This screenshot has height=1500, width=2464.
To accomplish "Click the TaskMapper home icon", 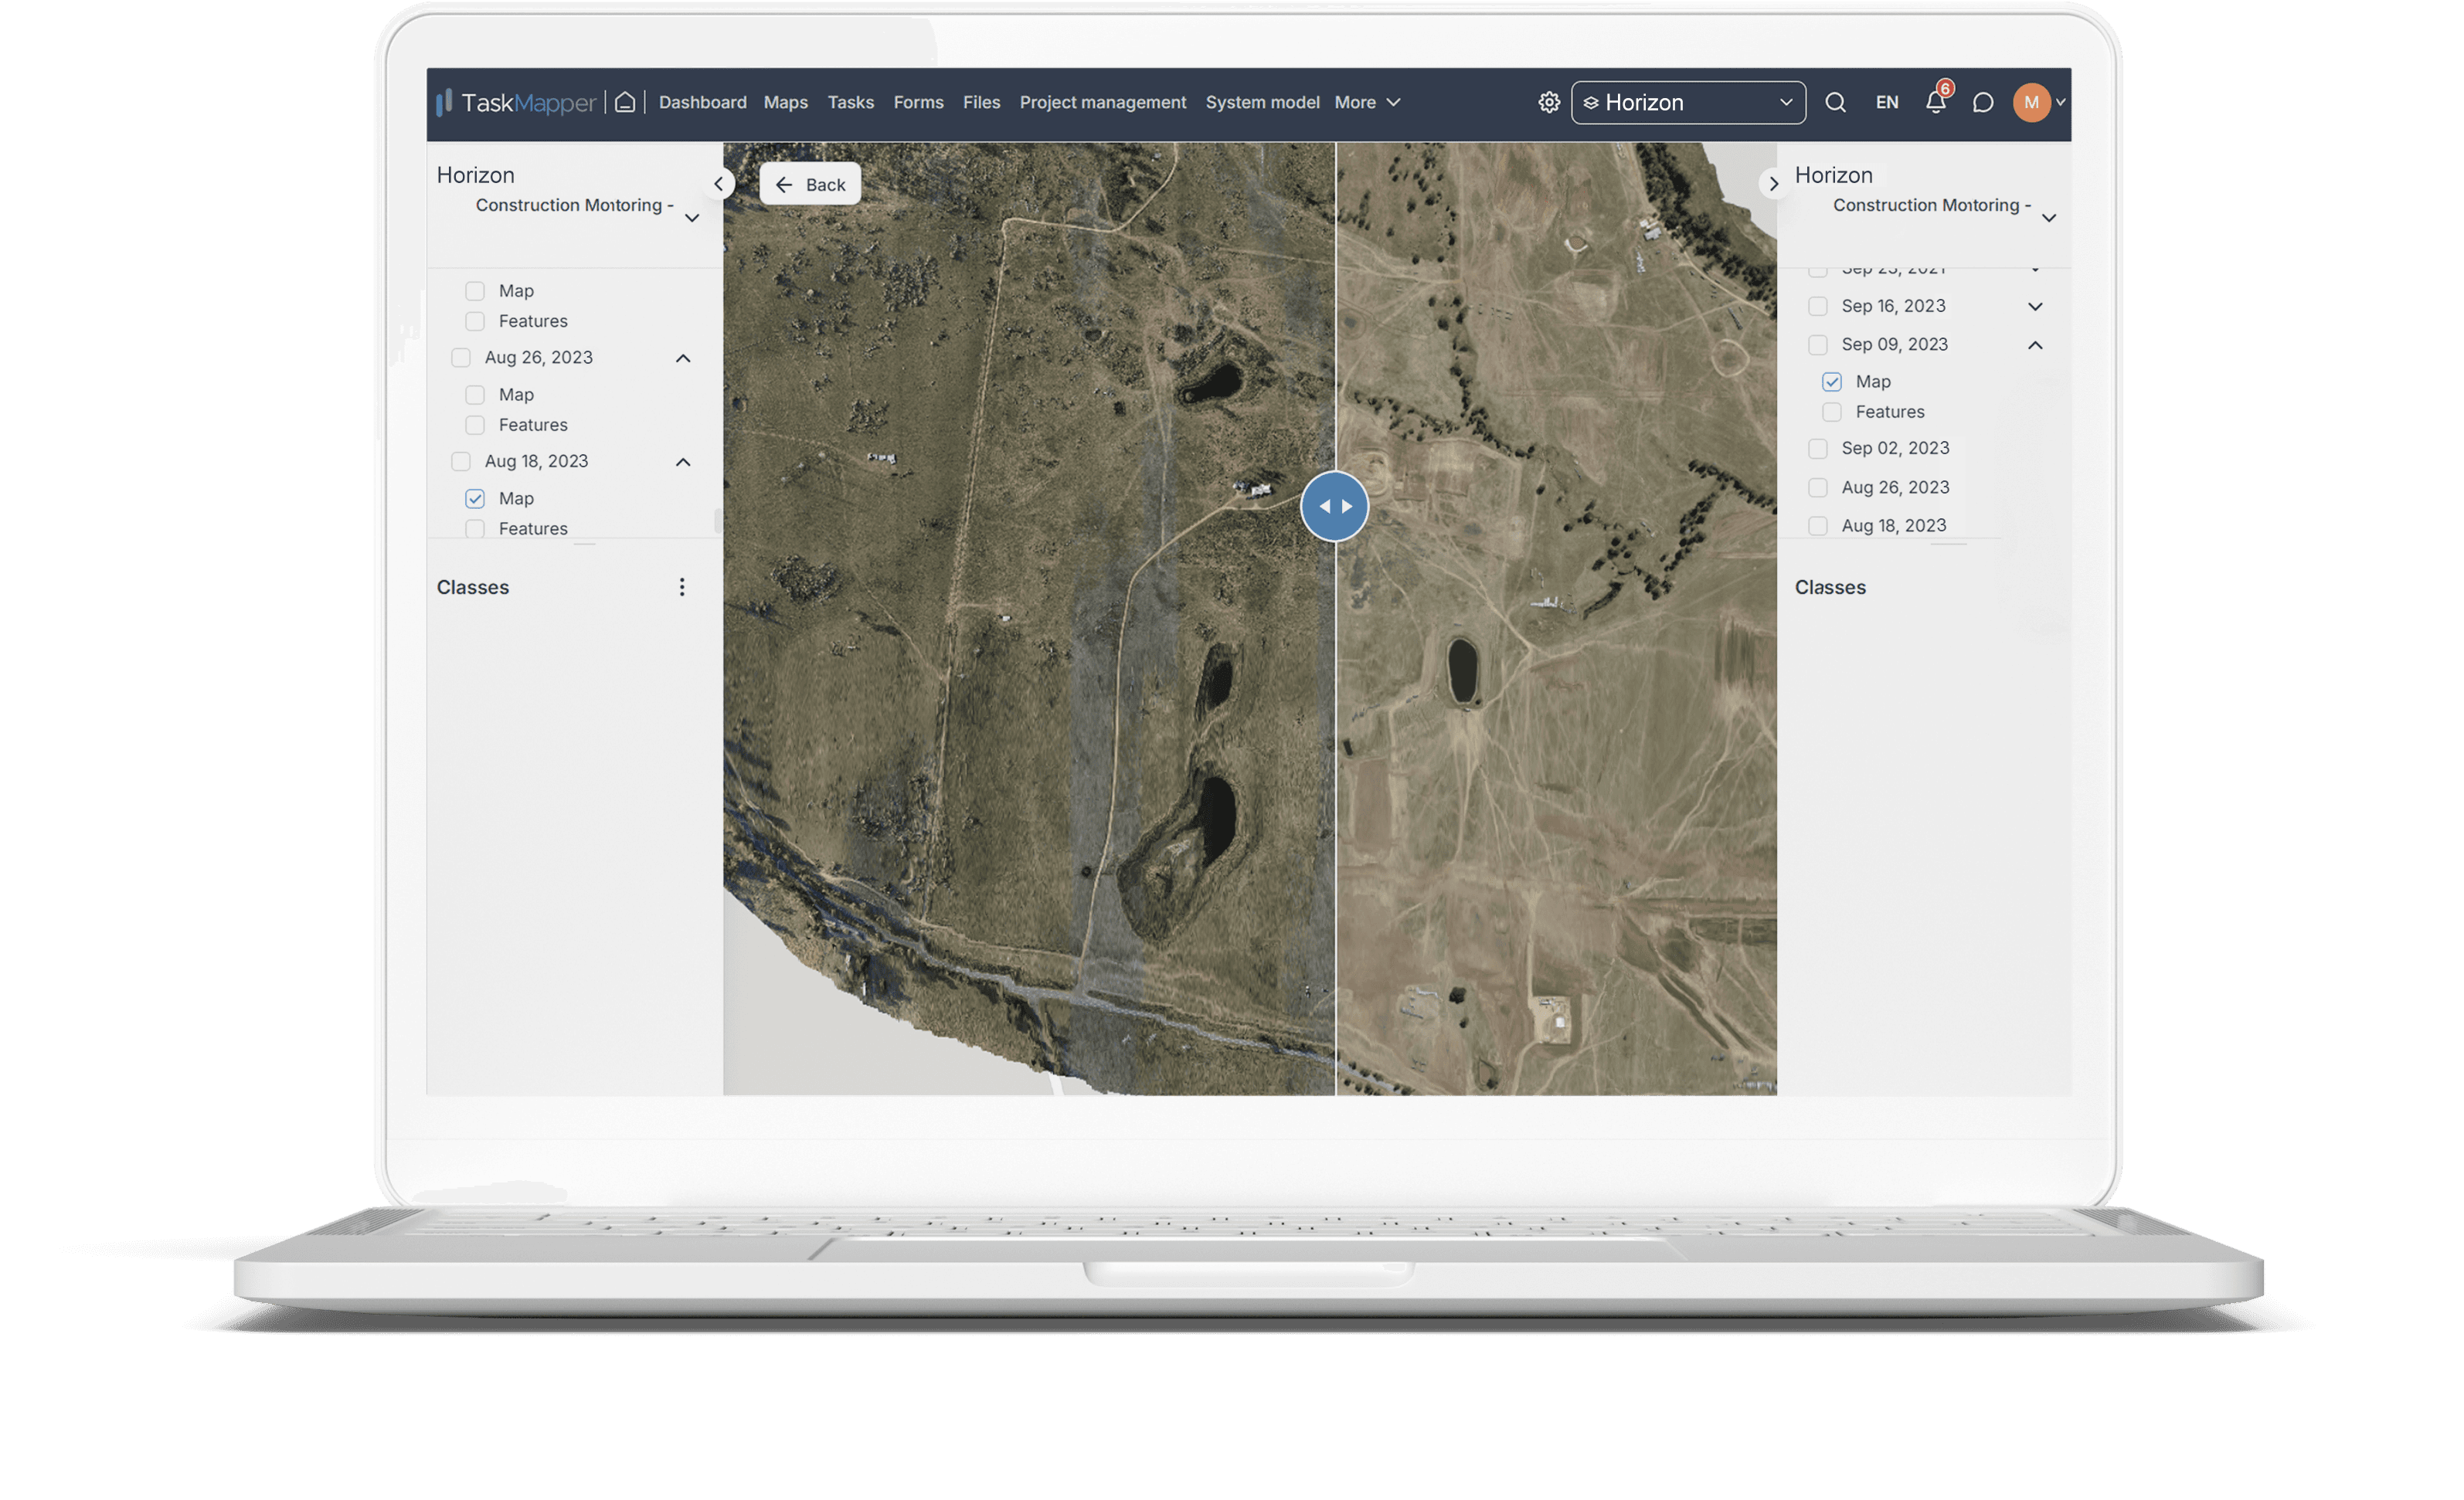I will (x=626, y=101).
